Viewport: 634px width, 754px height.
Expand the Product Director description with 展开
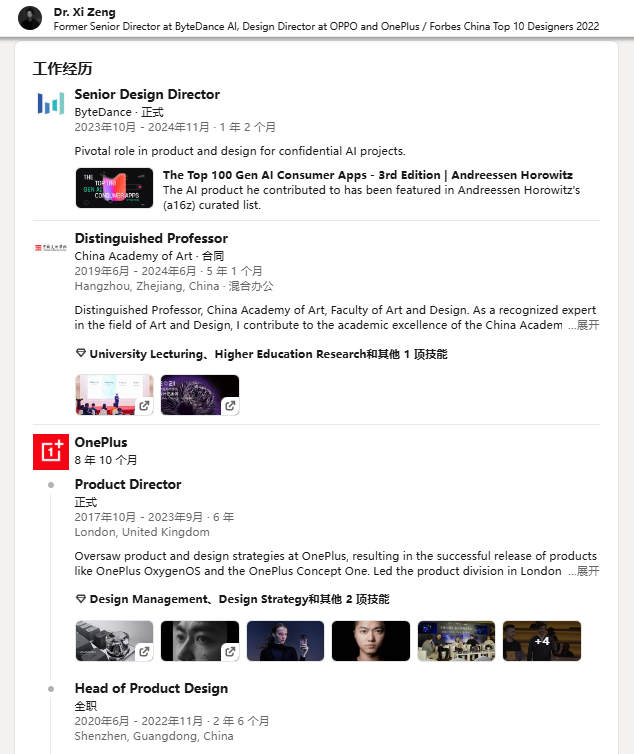tap(583, 571)
